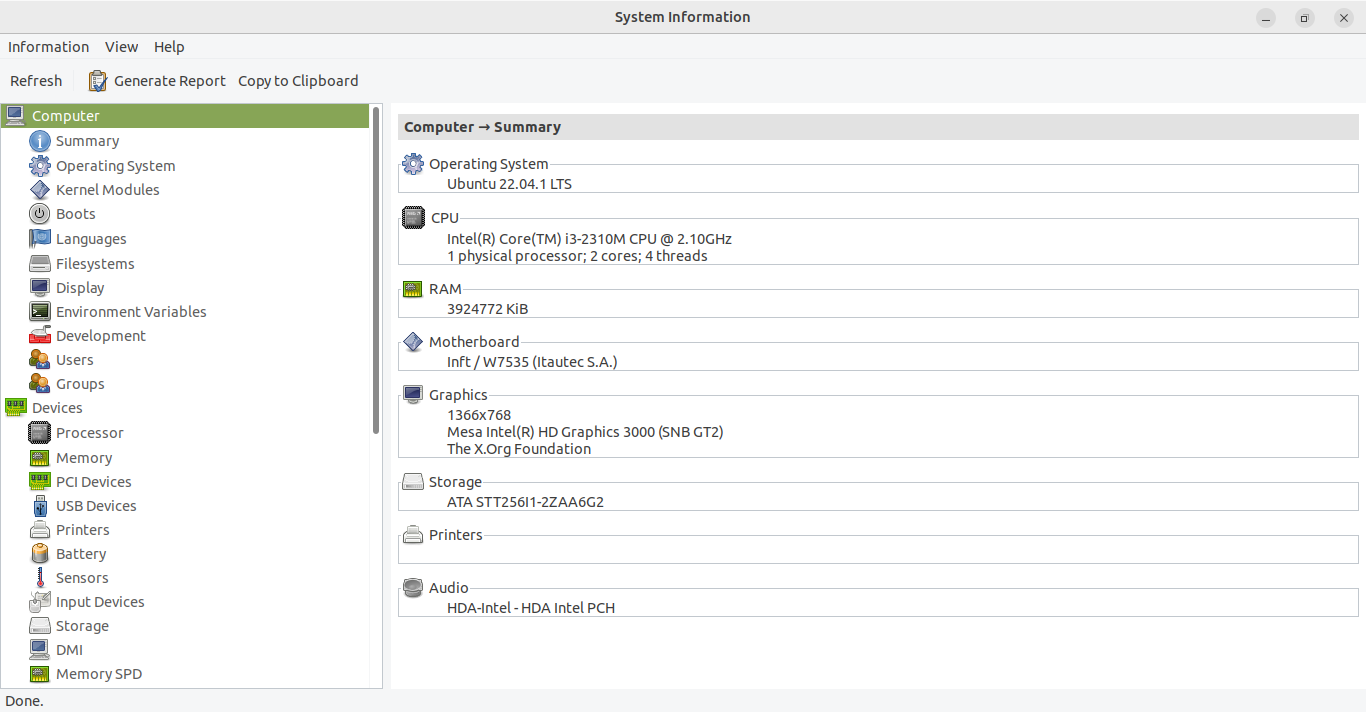Click the PCI Devices card icon
This screenshot has height=712, width=1366.
[40, 482]
